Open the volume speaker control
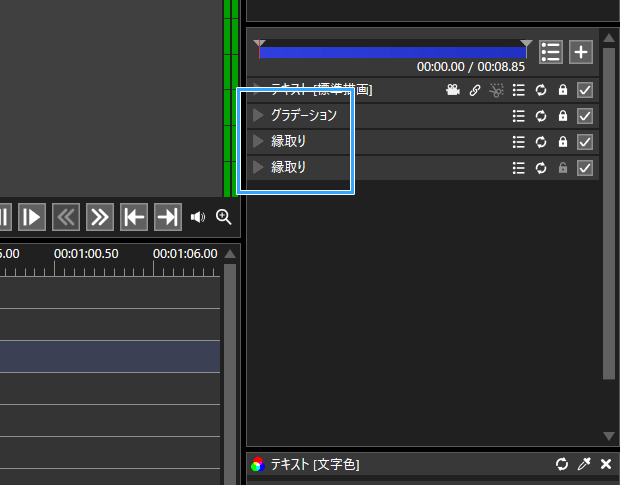 [197, 217]
